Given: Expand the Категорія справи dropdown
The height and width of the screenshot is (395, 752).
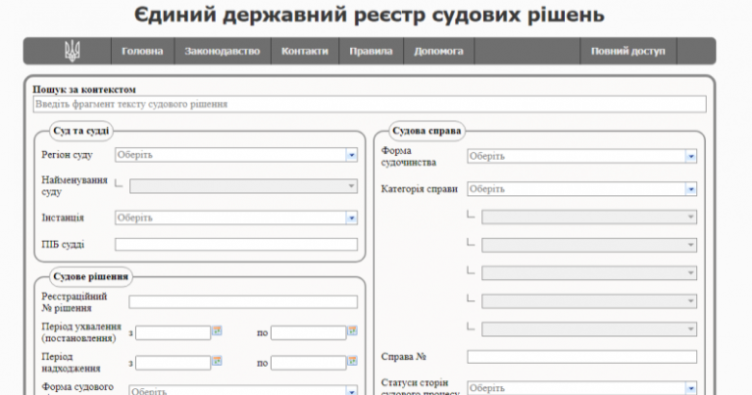Looking at the screenshot, I should coord(582,189).
